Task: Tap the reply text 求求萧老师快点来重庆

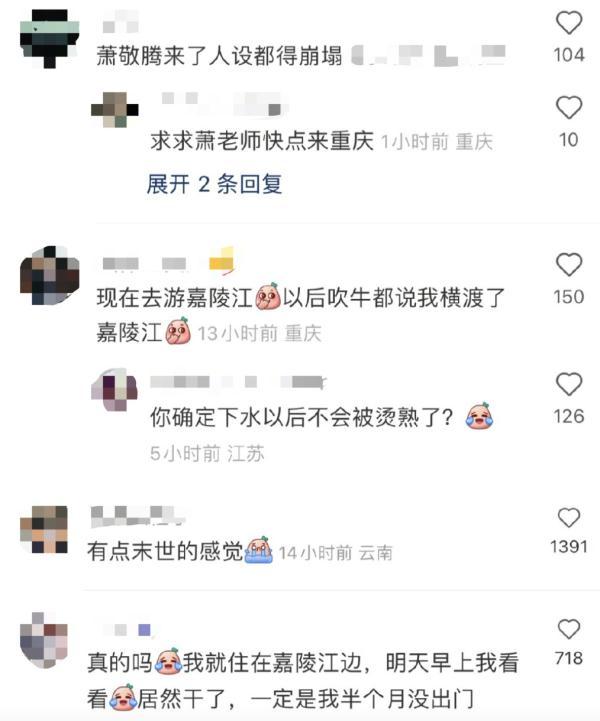Action: pyautogui.click(x=262, y=141)
